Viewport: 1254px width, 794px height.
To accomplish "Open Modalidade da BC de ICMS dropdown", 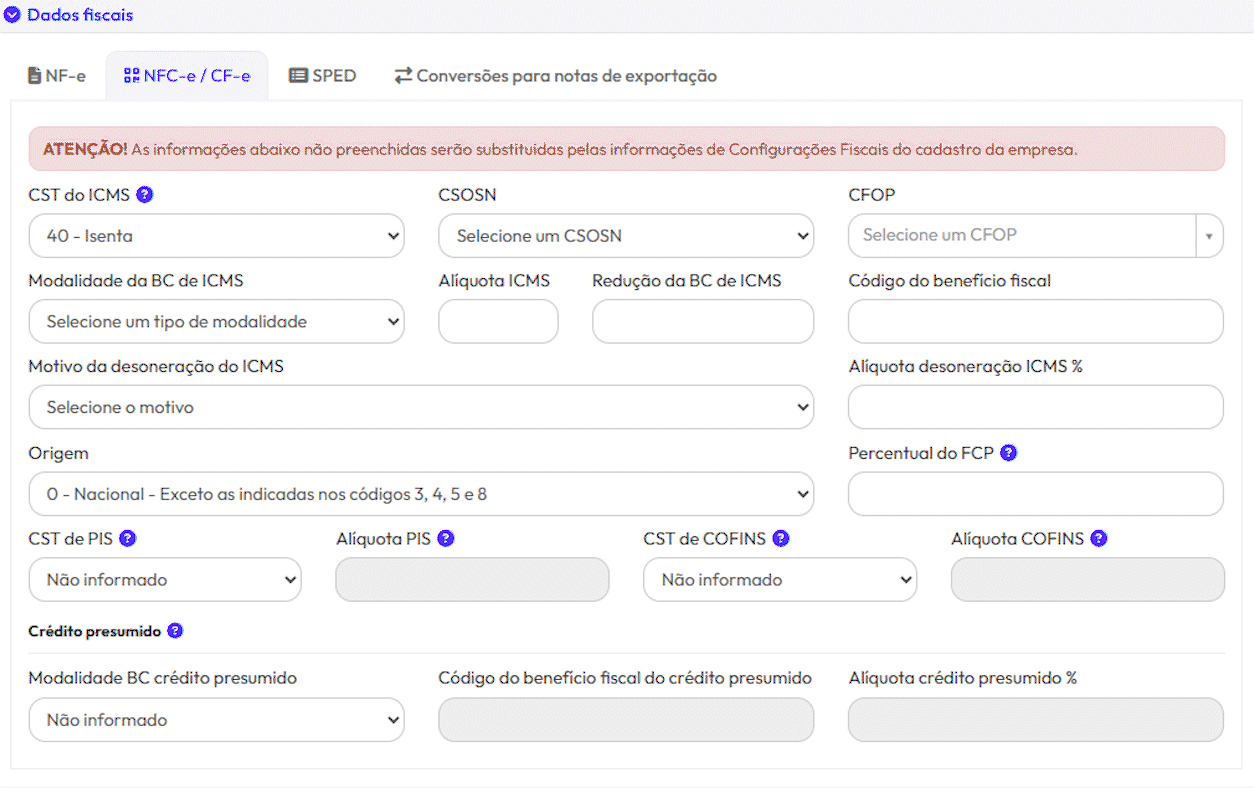I will point(216,322).
